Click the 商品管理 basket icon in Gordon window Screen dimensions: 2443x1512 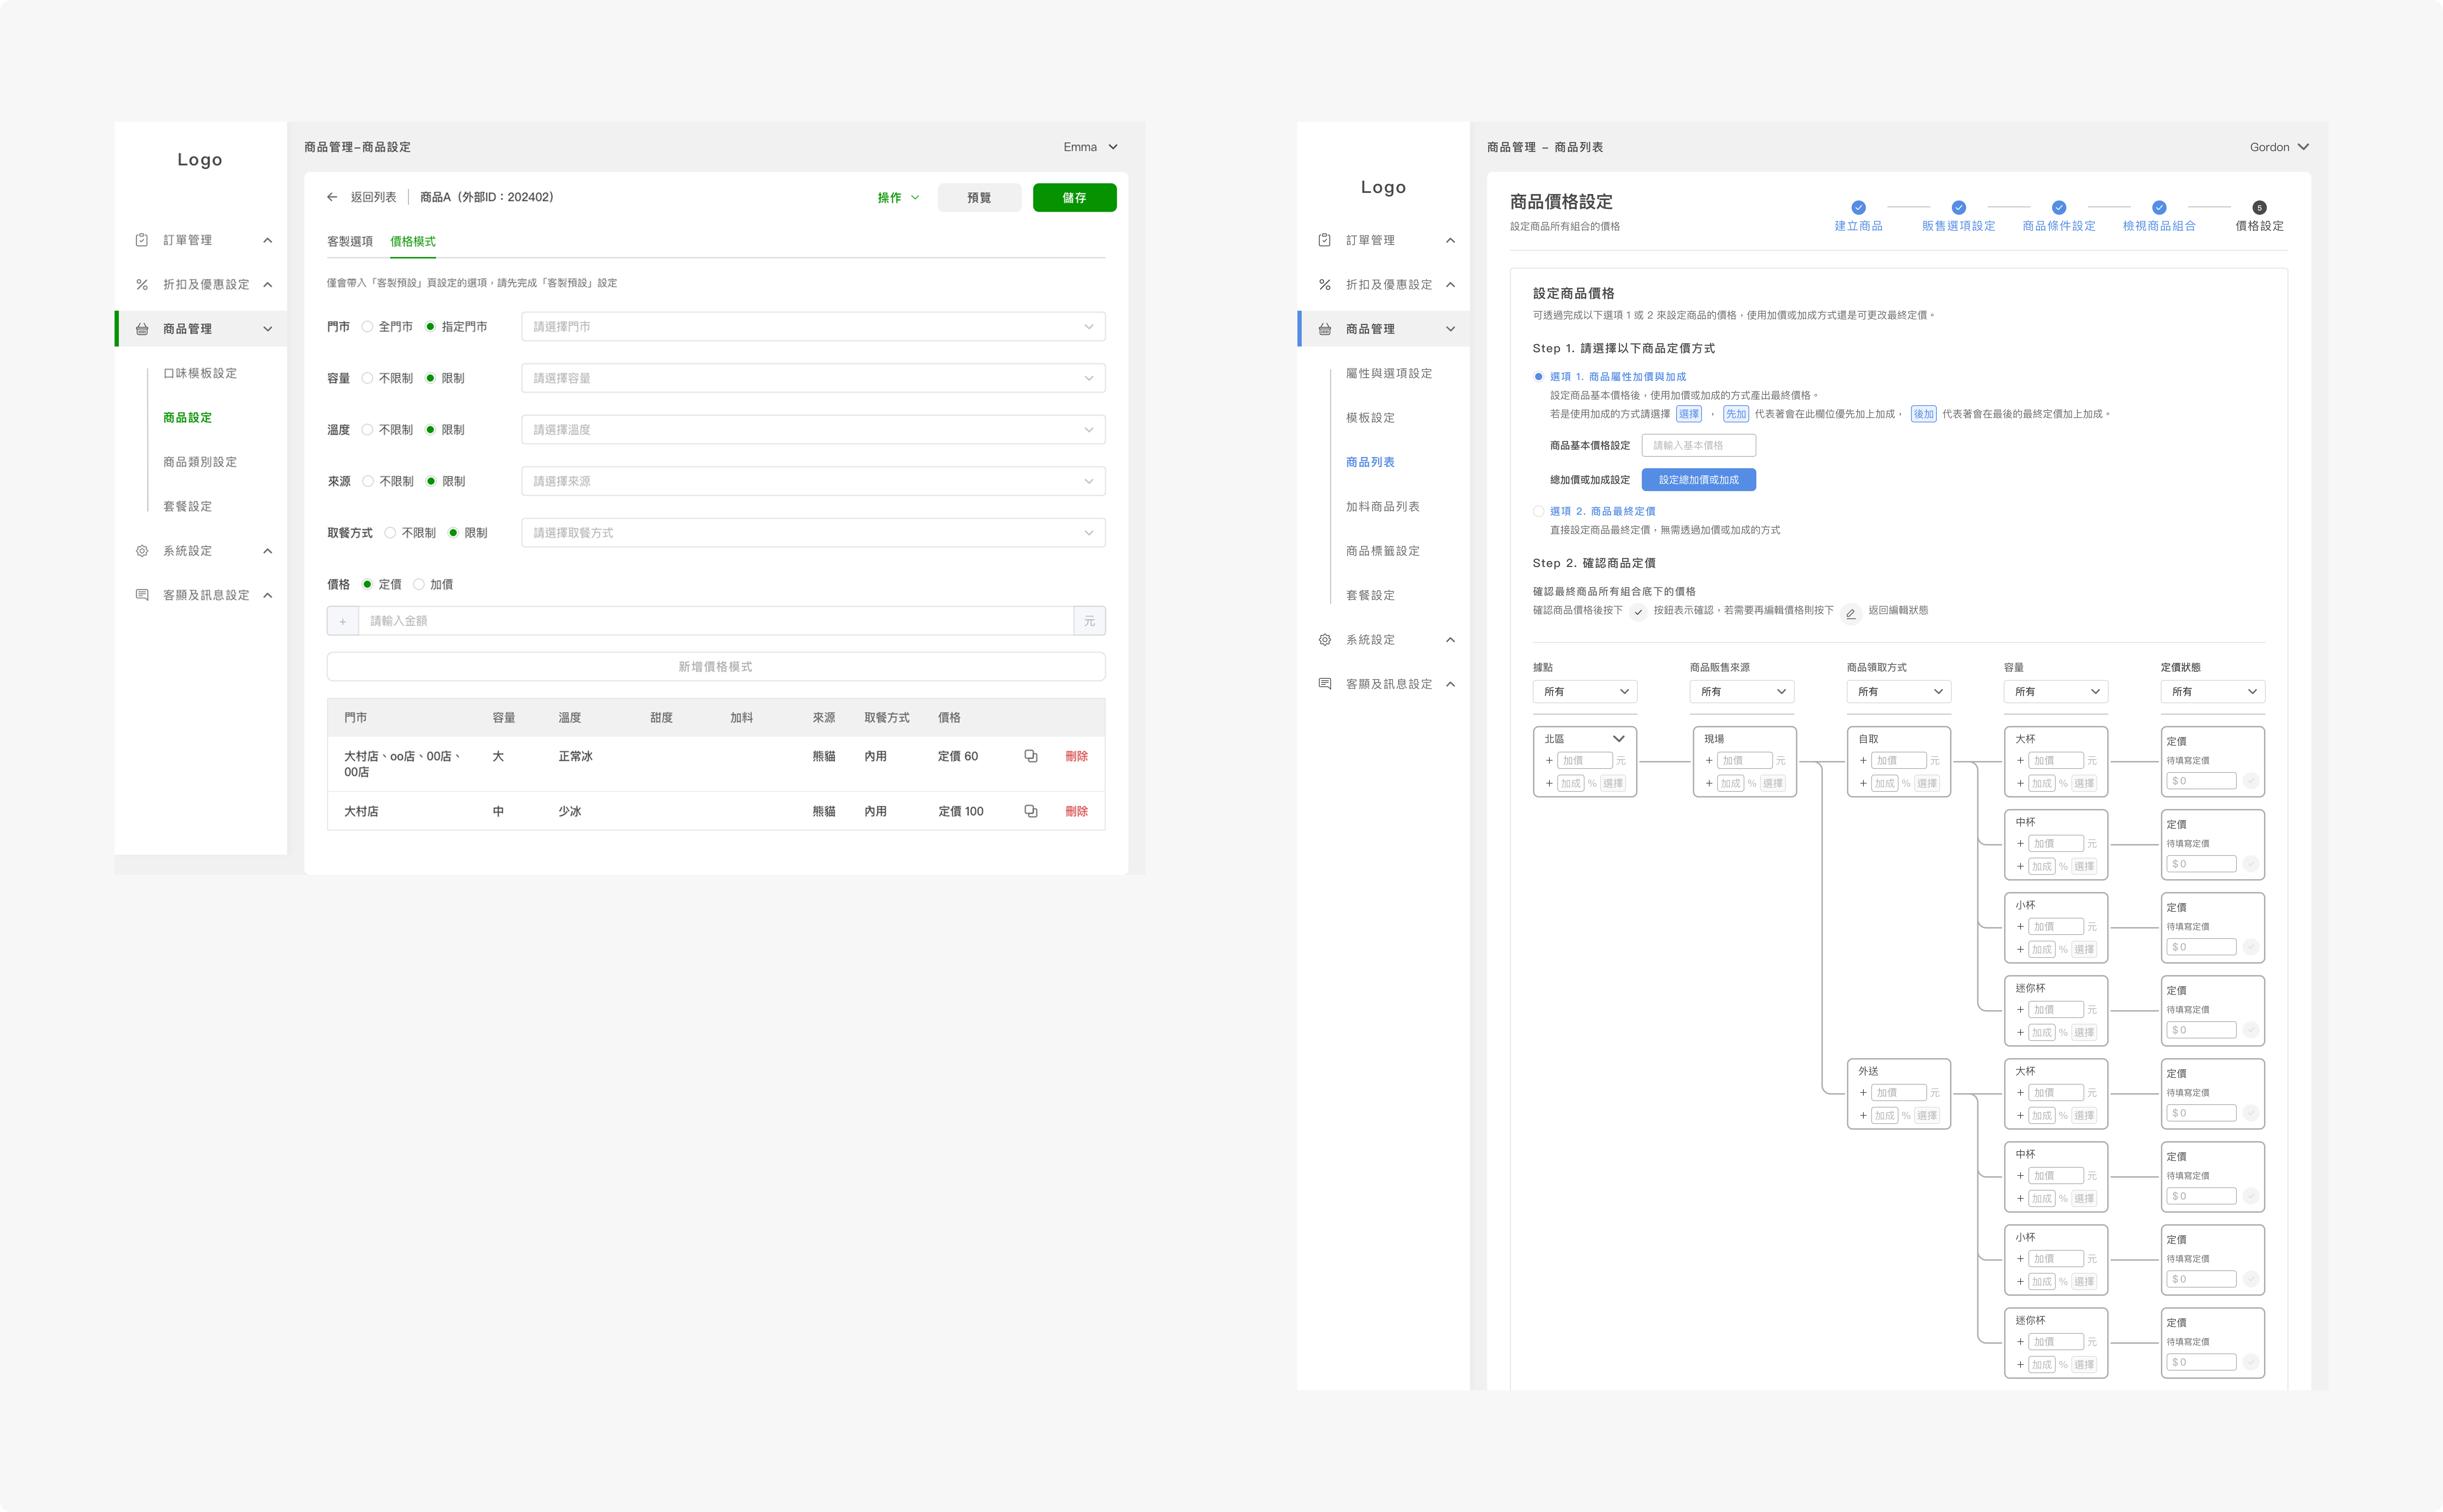coord(1325,329)
